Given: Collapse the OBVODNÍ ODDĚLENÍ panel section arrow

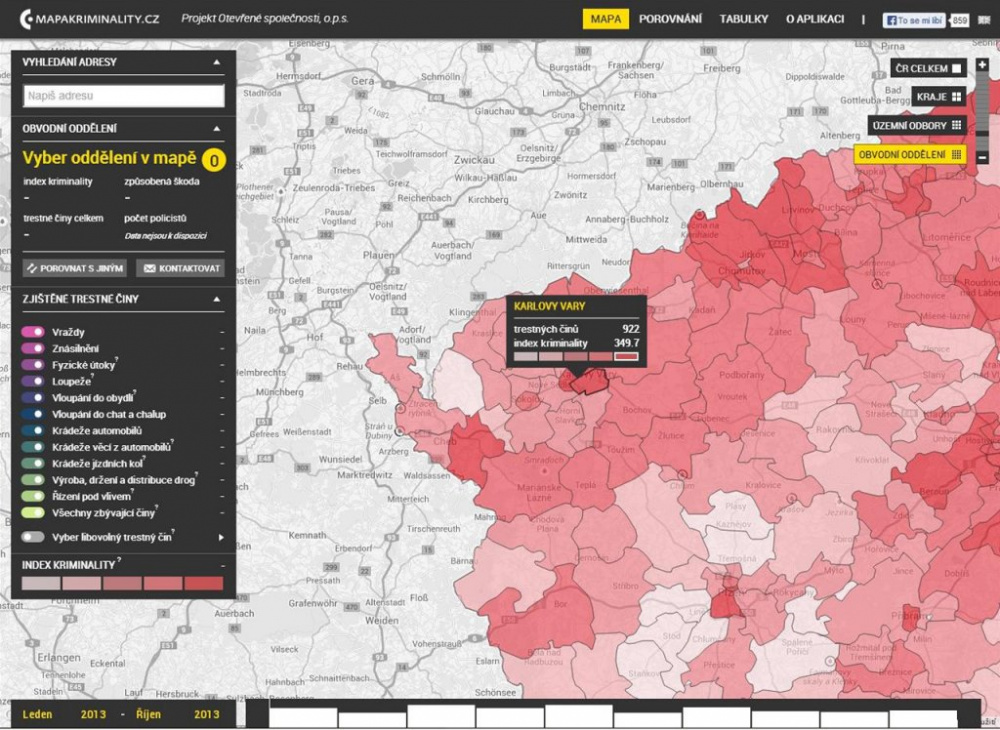Looking at the screenshot, I should [217, 128].
